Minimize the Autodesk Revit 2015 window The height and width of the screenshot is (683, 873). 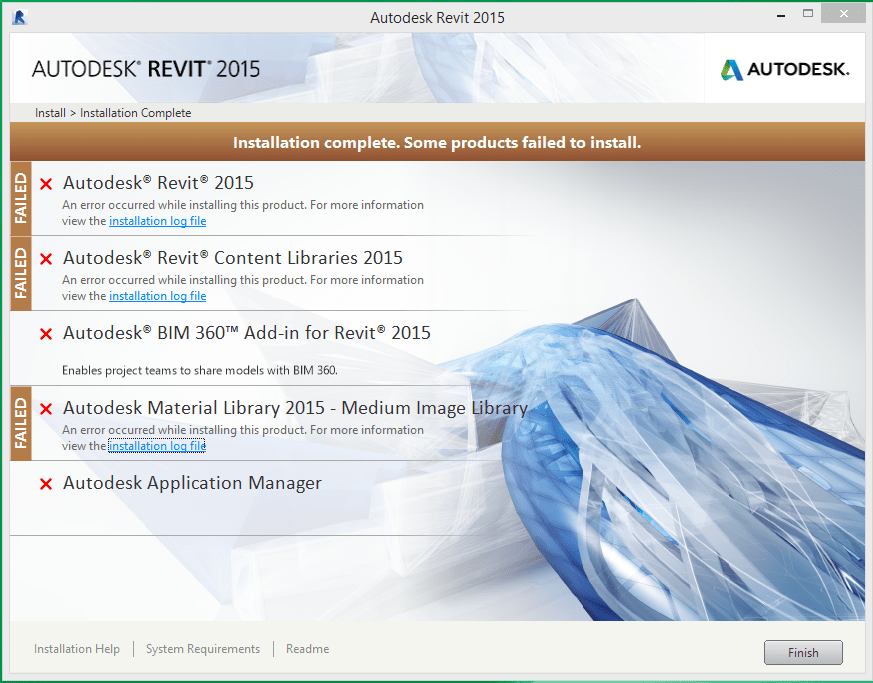coord(781,14)
